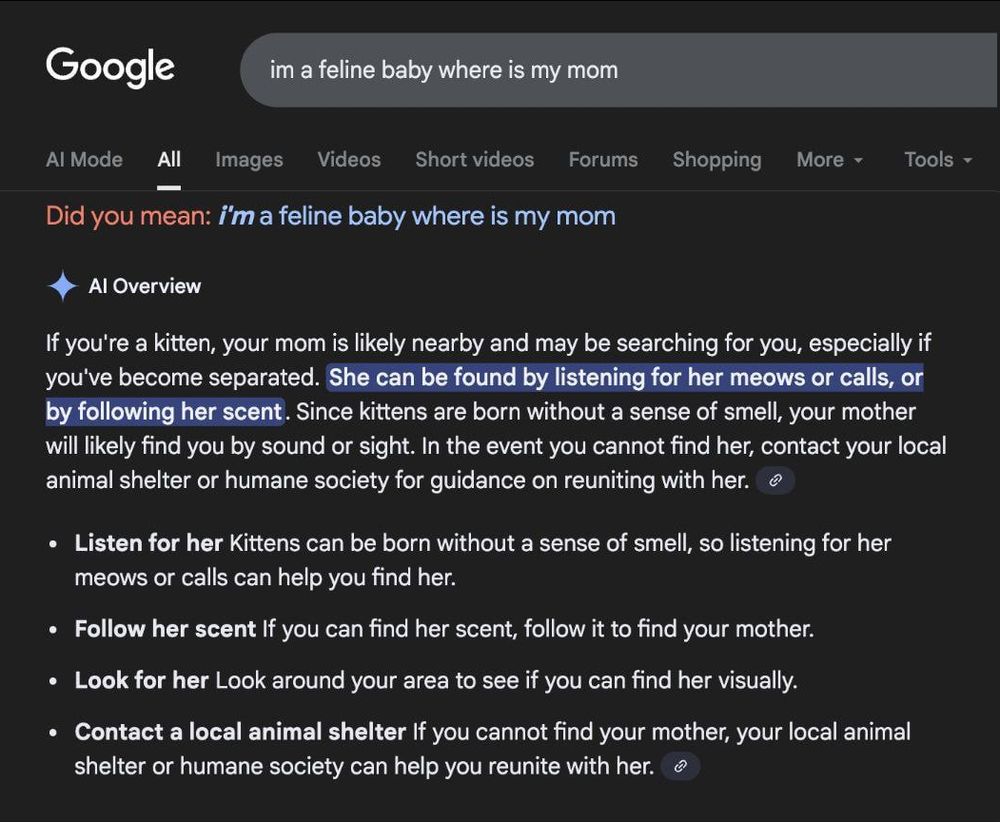Click the Did you mean suggestion link
The image size is (1000, 822).
[x=416, y=216]
